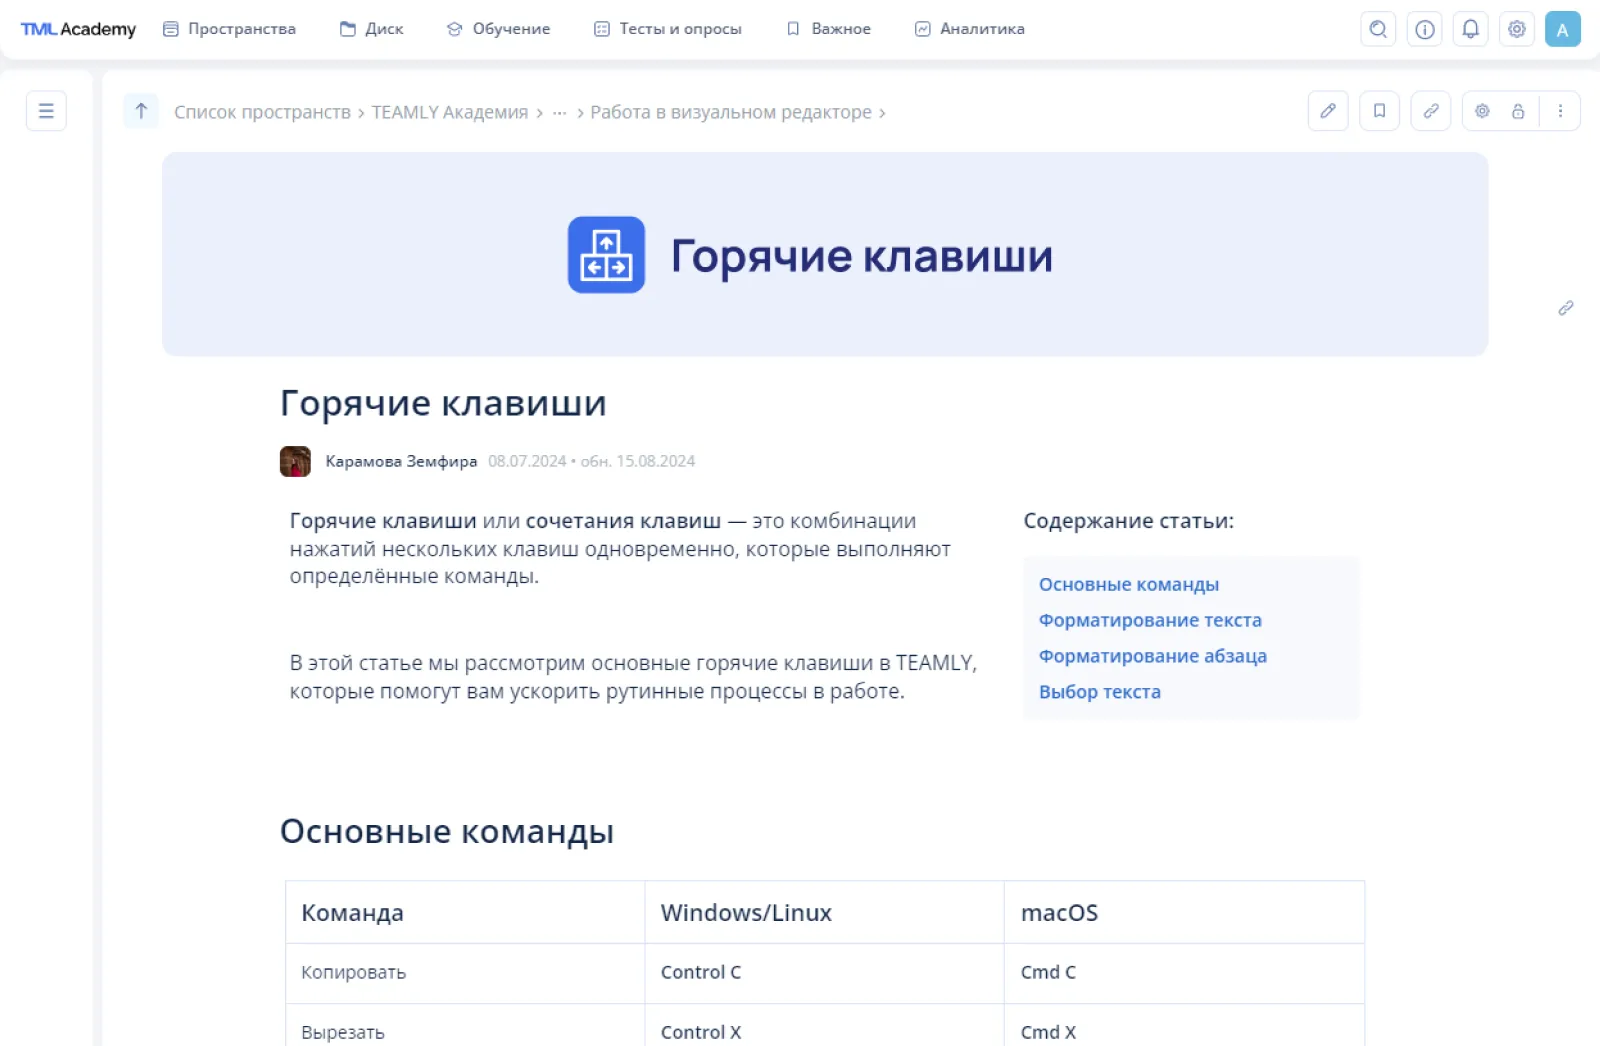Click the author name Карамова Земфира
This screenshot has width=1600, height=1046.
coord(401,461)
